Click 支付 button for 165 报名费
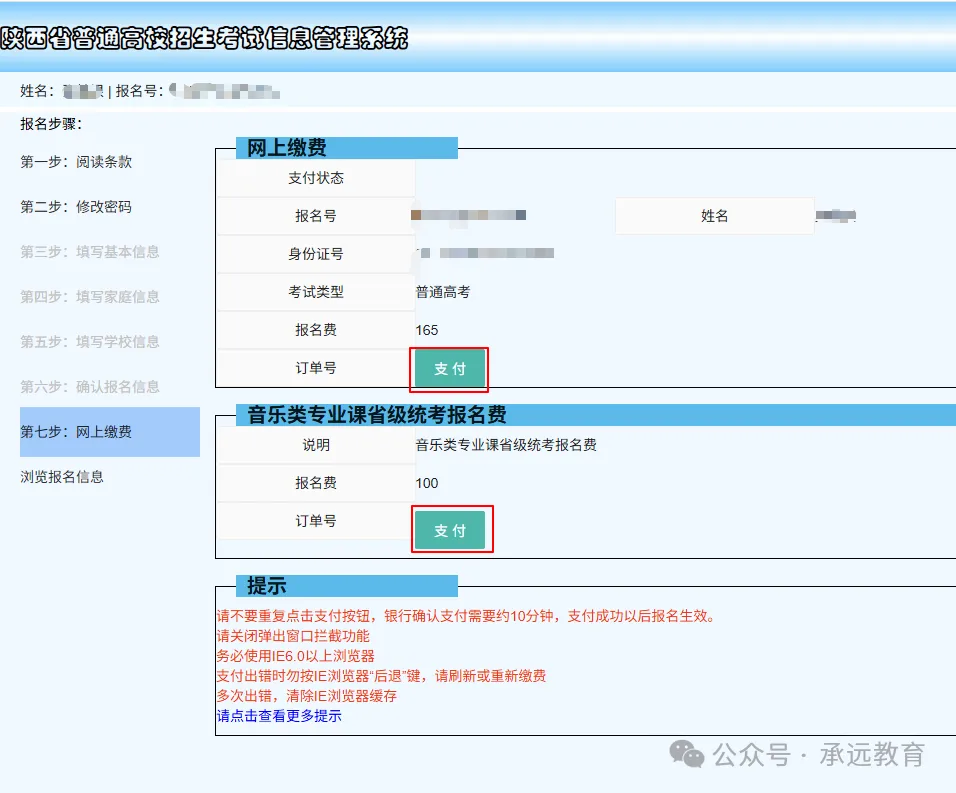The height and width of the screenshot is (793, 956). coord(450,369)
